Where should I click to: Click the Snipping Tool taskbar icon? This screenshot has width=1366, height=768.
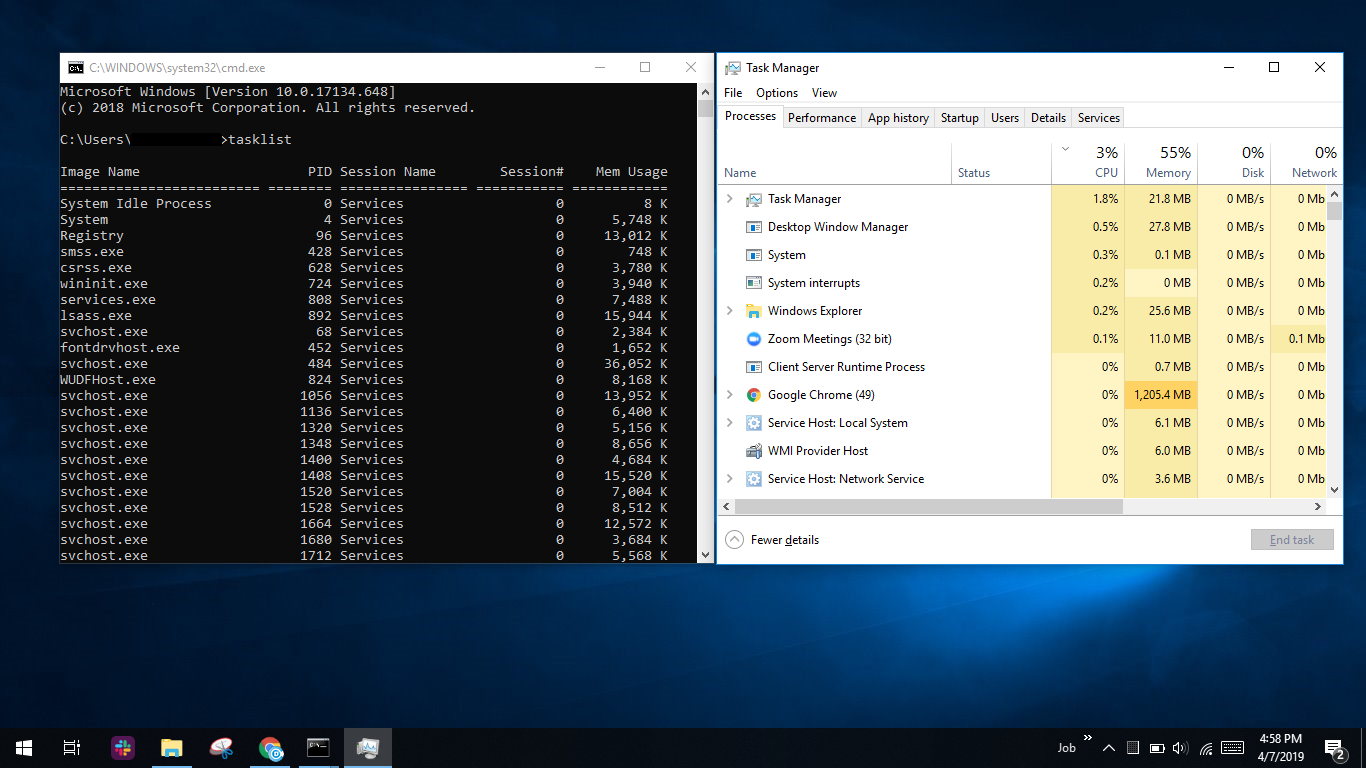221,747
